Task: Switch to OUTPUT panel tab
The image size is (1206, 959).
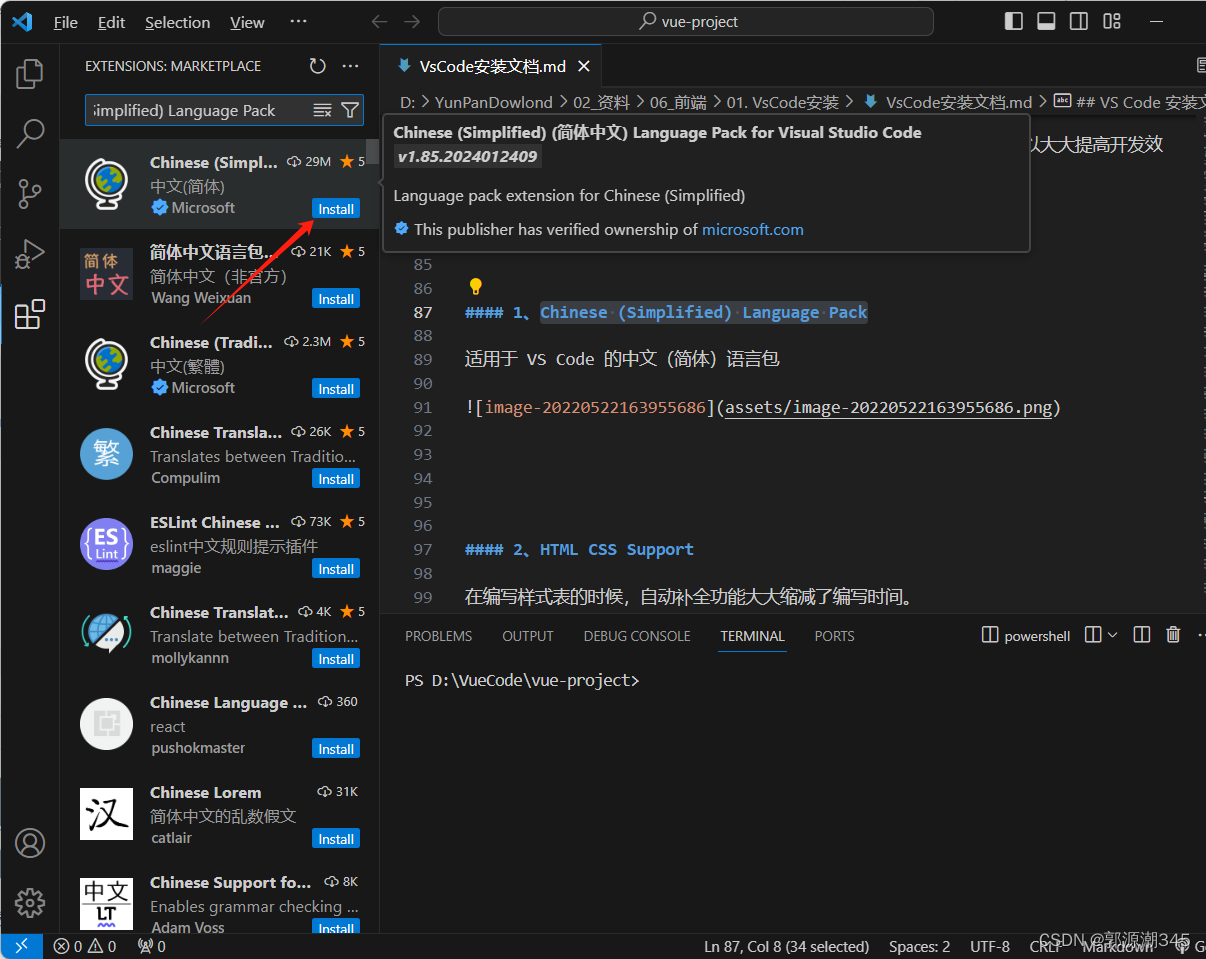Action: 528,636
